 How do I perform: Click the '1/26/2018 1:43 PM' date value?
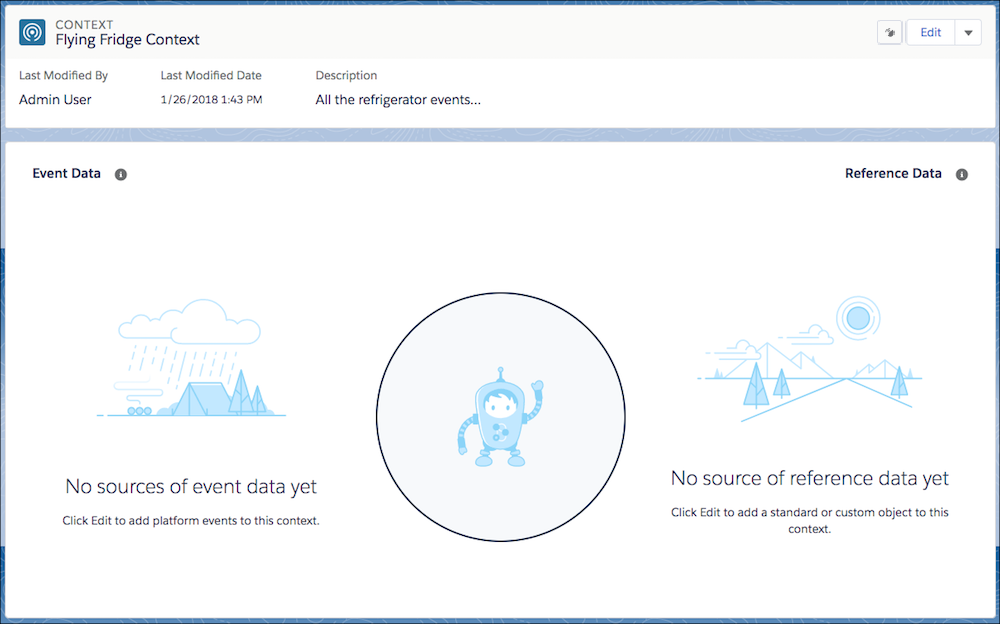(211, 100)
